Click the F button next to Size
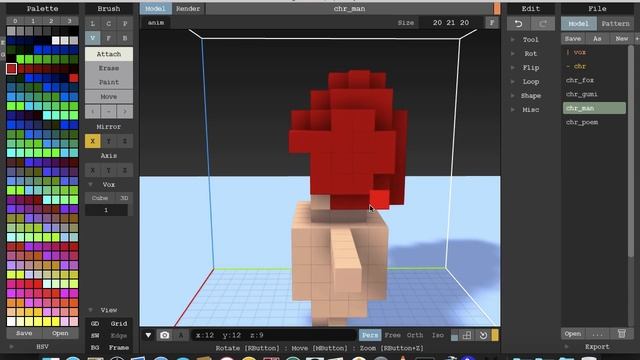The width and height of the screenshot is (640, 360). [x=492, y=23]
